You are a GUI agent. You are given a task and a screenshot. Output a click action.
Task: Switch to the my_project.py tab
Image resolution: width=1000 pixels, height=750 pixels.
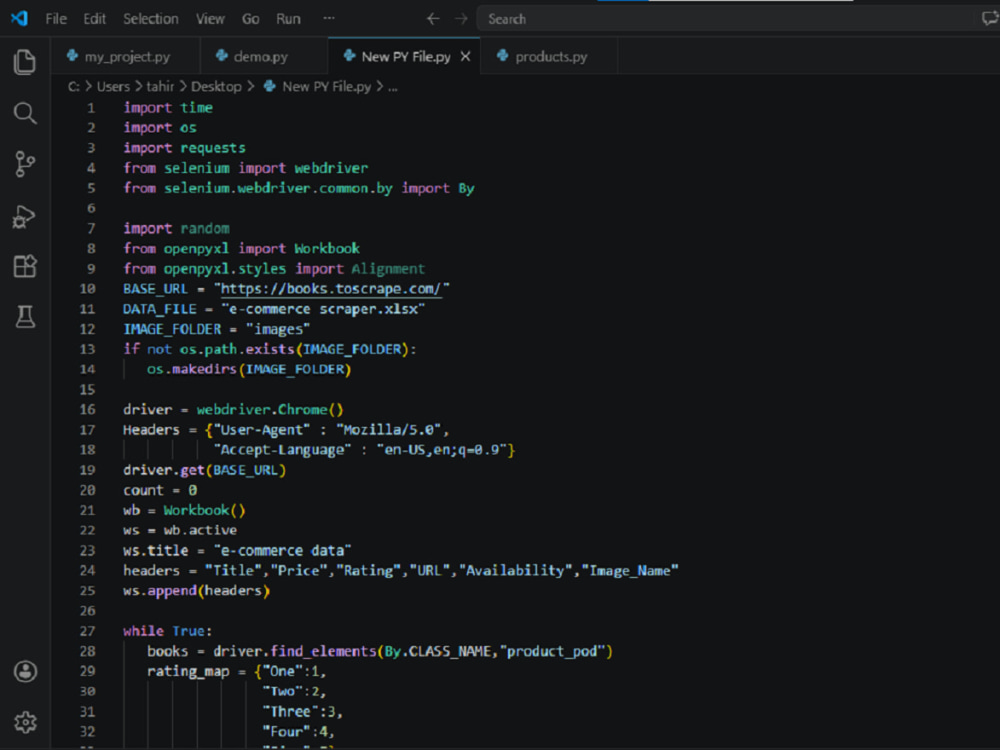point(126,57)
